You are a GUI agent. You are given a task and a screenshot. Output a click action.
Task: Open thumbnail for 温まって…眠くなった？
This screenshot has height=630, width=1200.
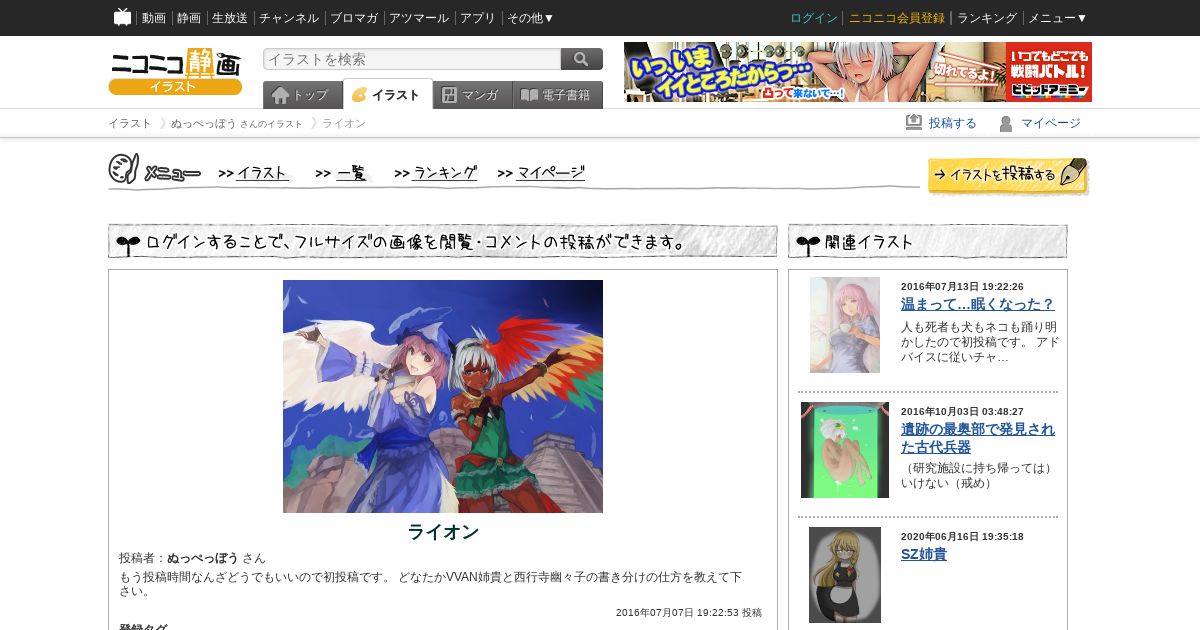845,325
